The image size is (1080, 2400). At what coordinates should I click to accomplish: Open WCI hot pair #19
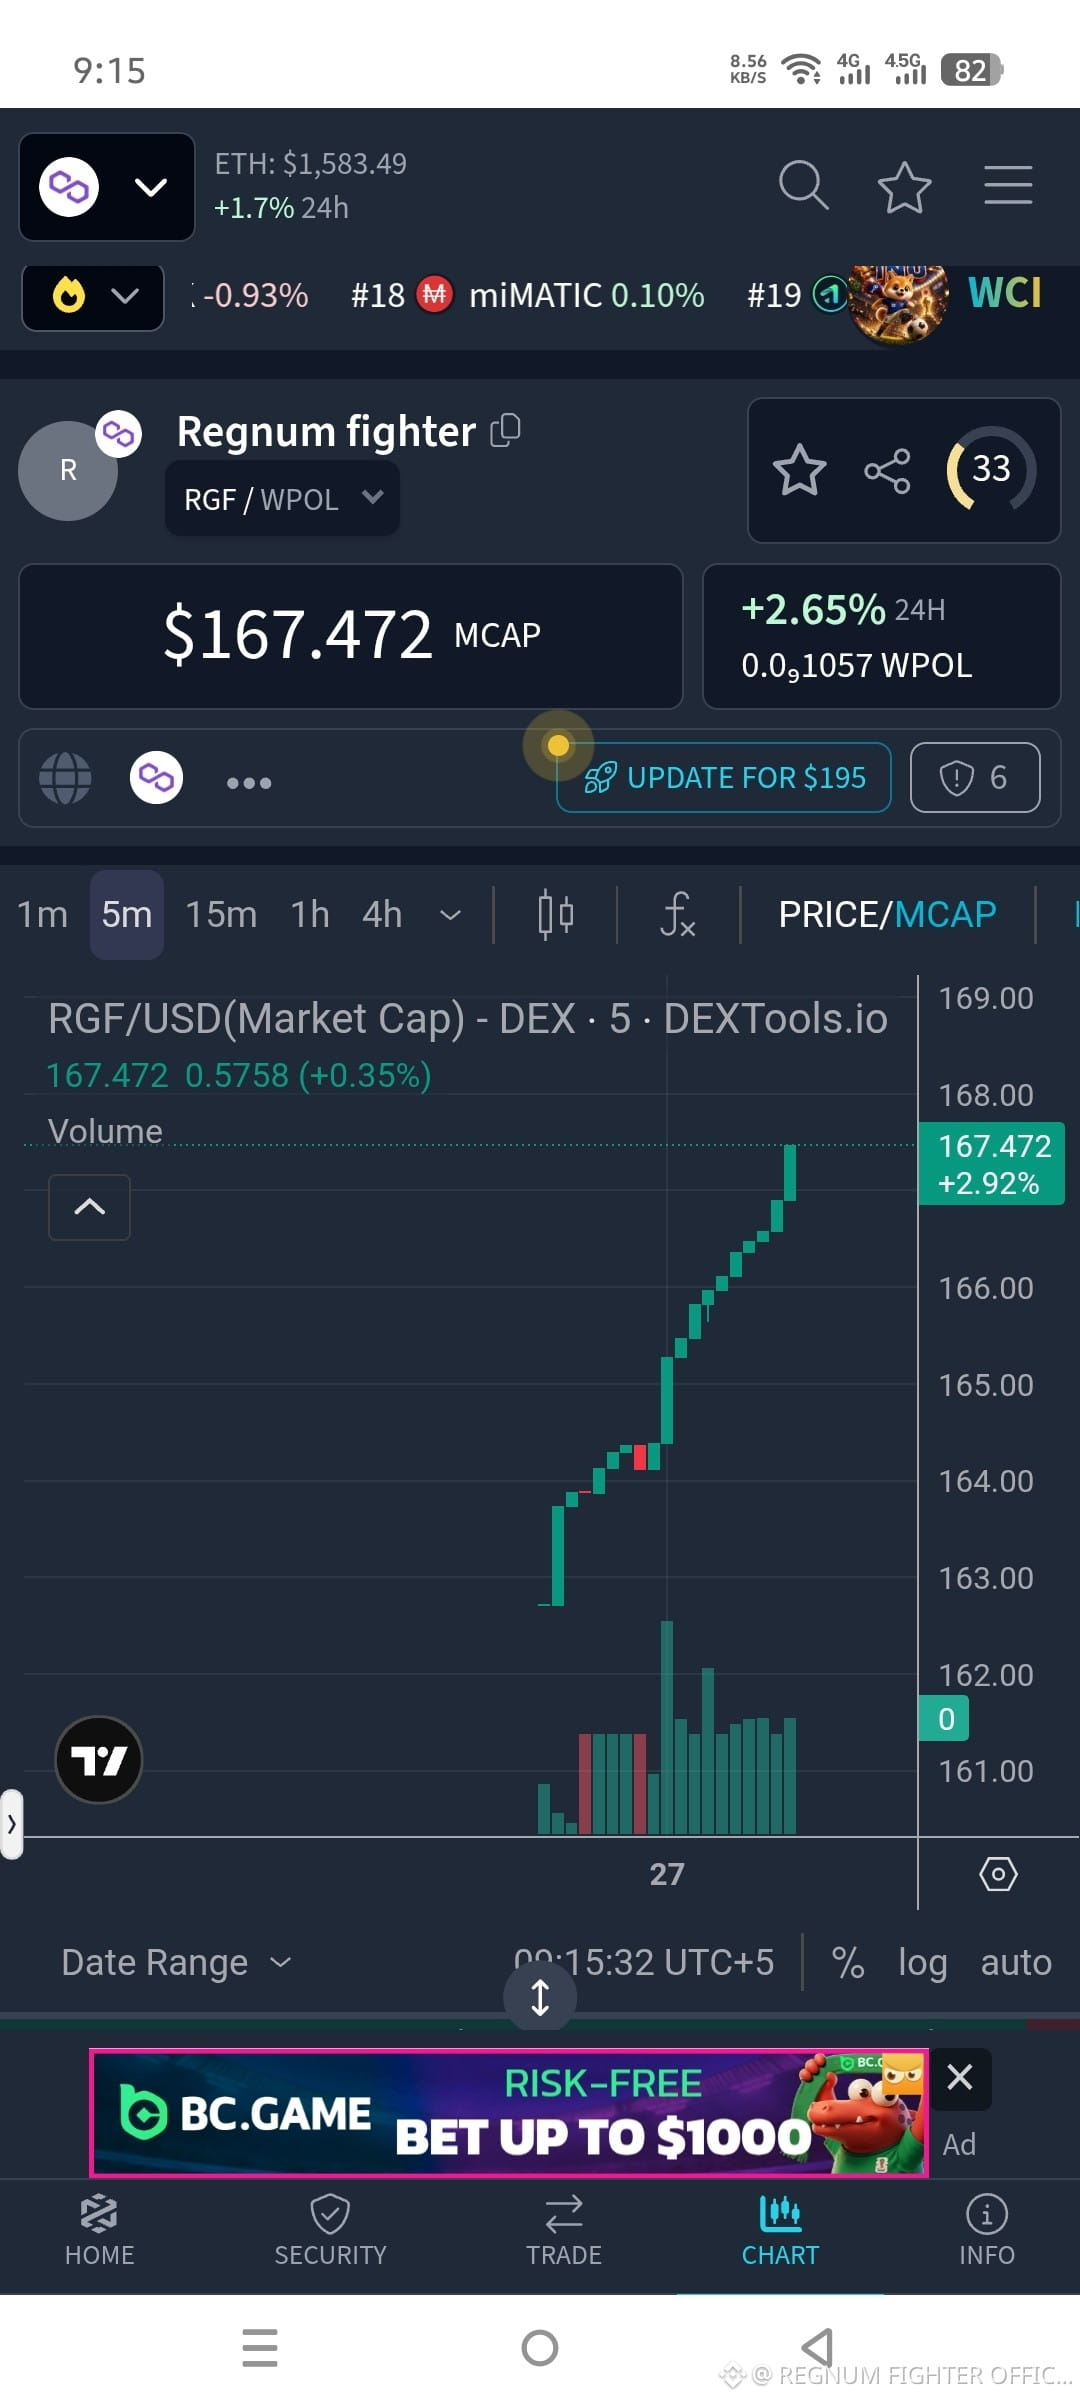click(895, 295)
